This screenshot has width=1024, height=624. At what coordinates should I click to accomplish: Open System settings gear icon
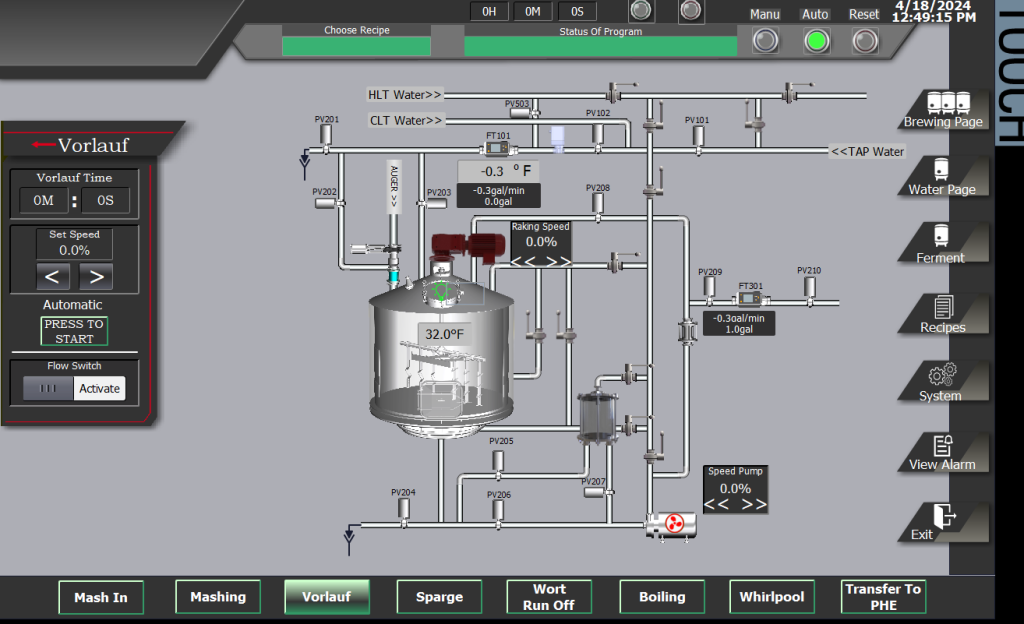coord(940,376)
